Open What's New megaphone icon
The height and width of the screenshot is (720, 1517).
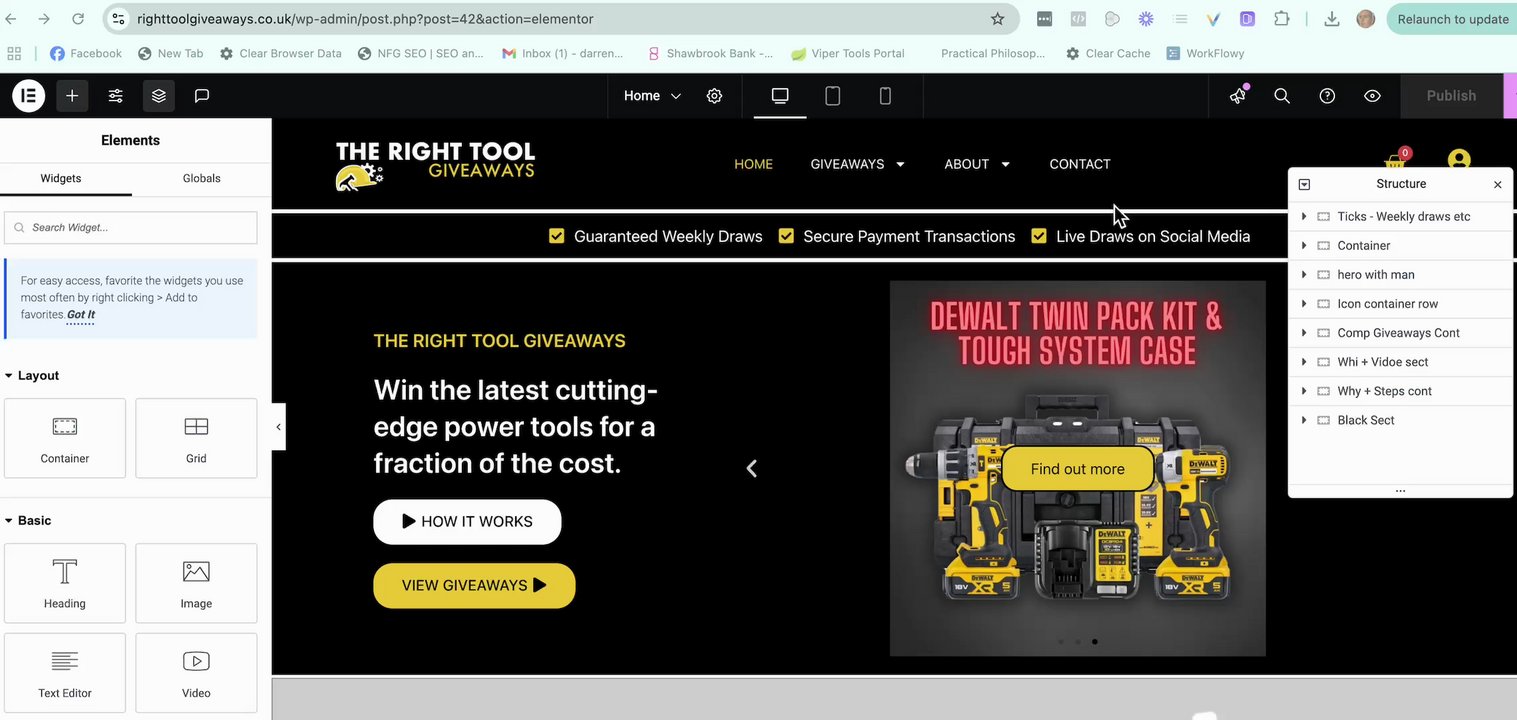point(1238,95)
